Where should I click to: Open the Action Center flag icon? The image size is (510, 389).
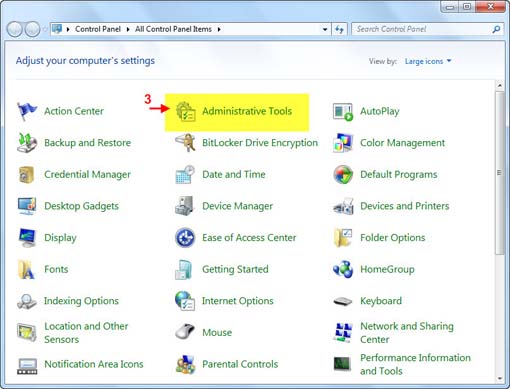(27, 111)
